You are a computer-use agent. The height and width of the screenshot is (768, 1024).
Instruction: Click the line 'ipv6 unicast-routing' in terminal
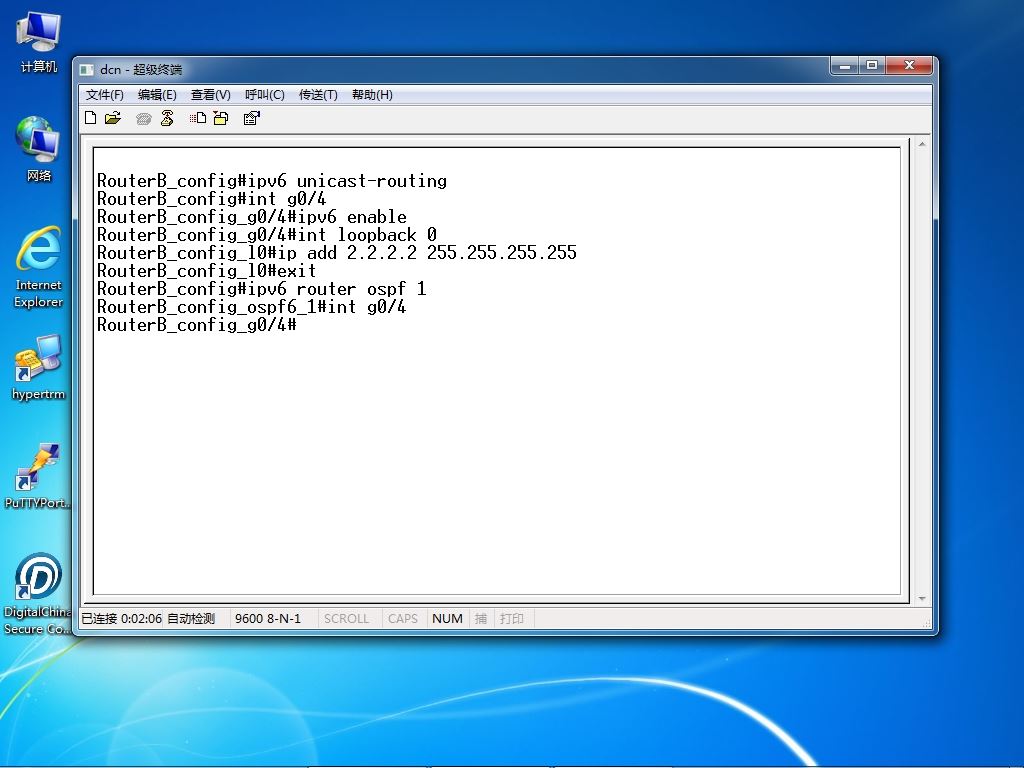(x=272, y=181)
